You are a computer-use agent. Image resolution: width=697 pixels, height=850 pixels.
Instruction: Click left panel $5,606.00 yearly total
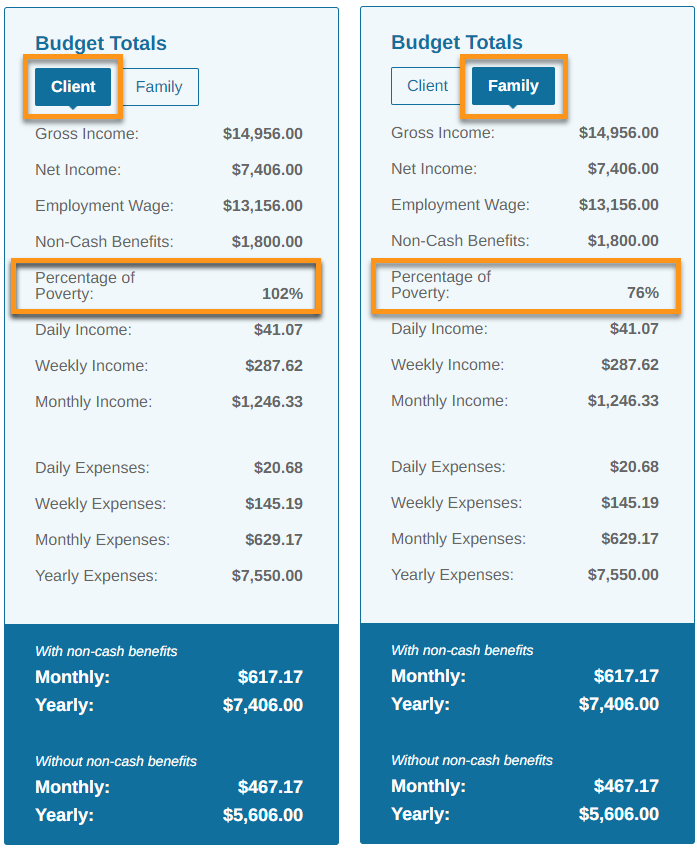coord(263,815)
